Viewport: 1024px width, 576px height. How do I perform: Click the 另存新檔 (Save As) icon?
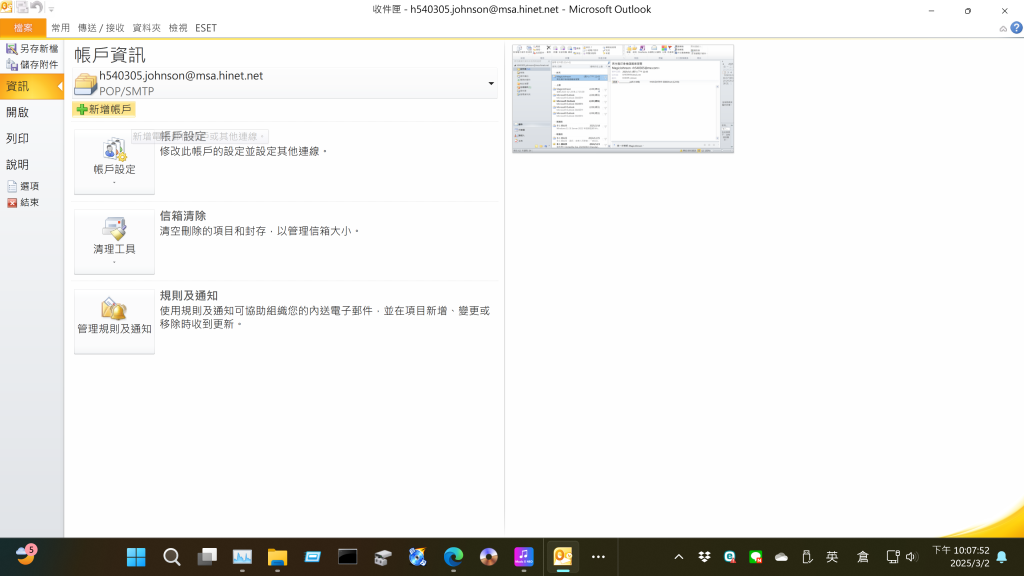[x=12, y=48]
